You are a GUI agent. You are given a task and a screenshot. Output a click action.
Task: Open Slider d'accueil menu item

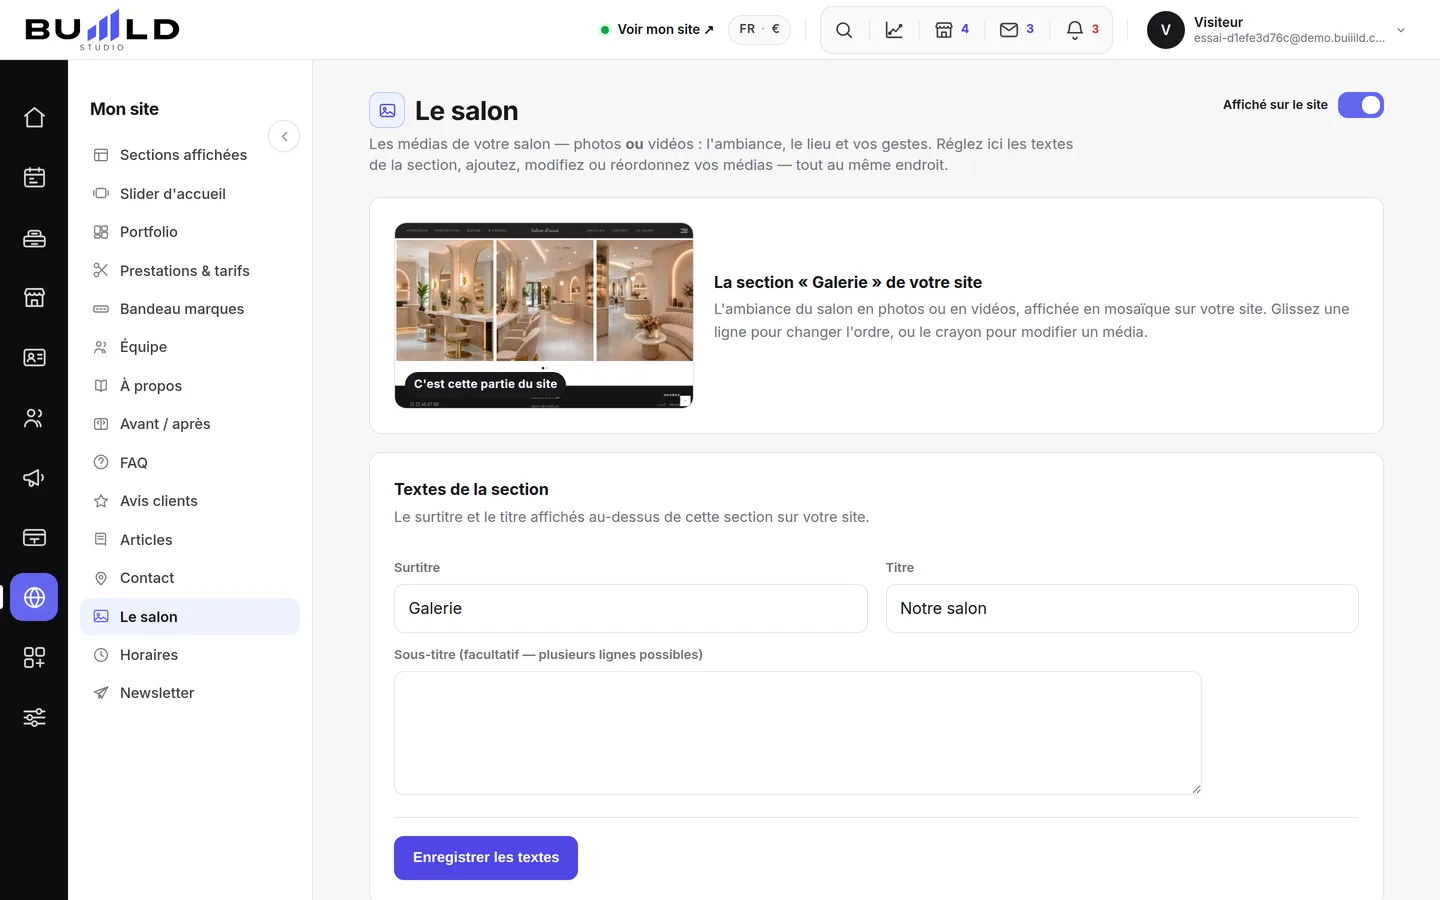point(190,194)
